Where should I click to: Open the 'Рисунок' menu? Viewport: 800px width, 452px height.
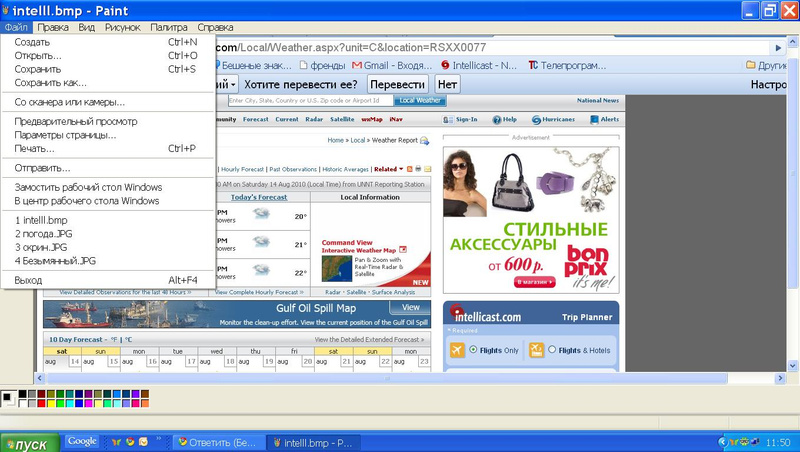coord(122,27)
